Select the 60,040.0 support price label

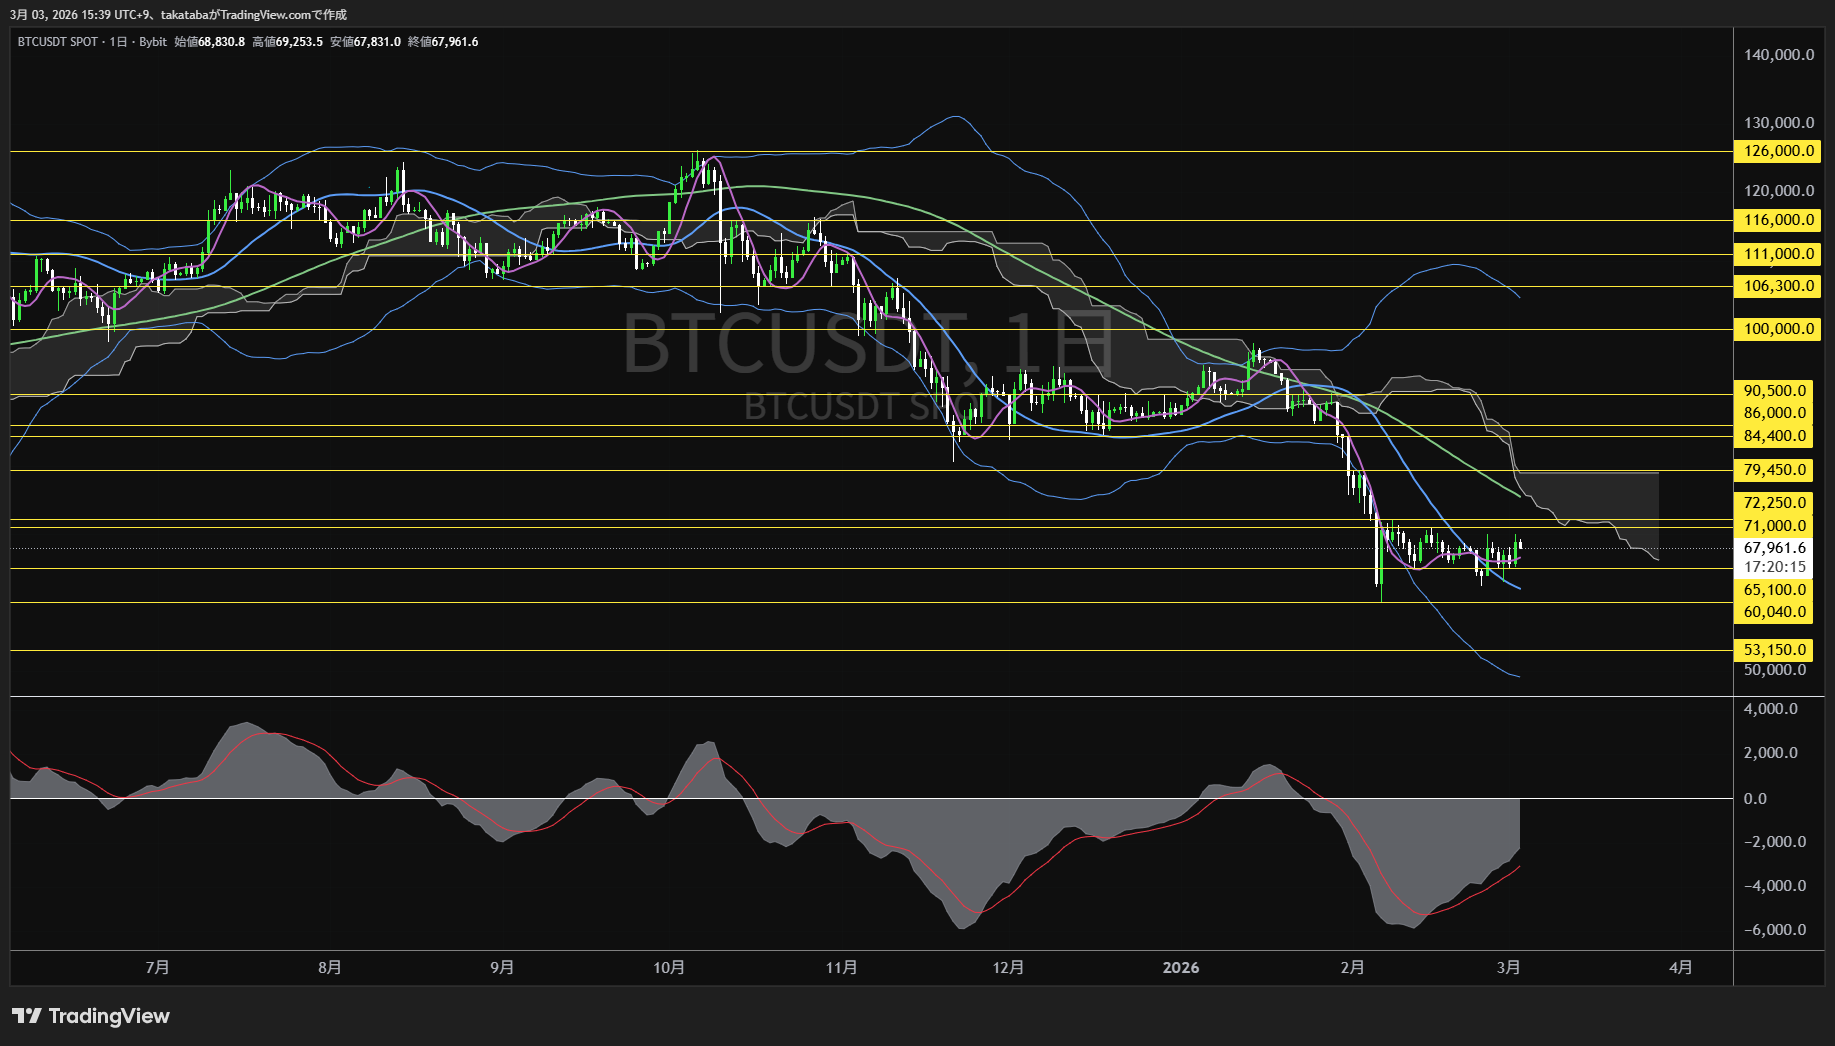[x=1775, y=612]
